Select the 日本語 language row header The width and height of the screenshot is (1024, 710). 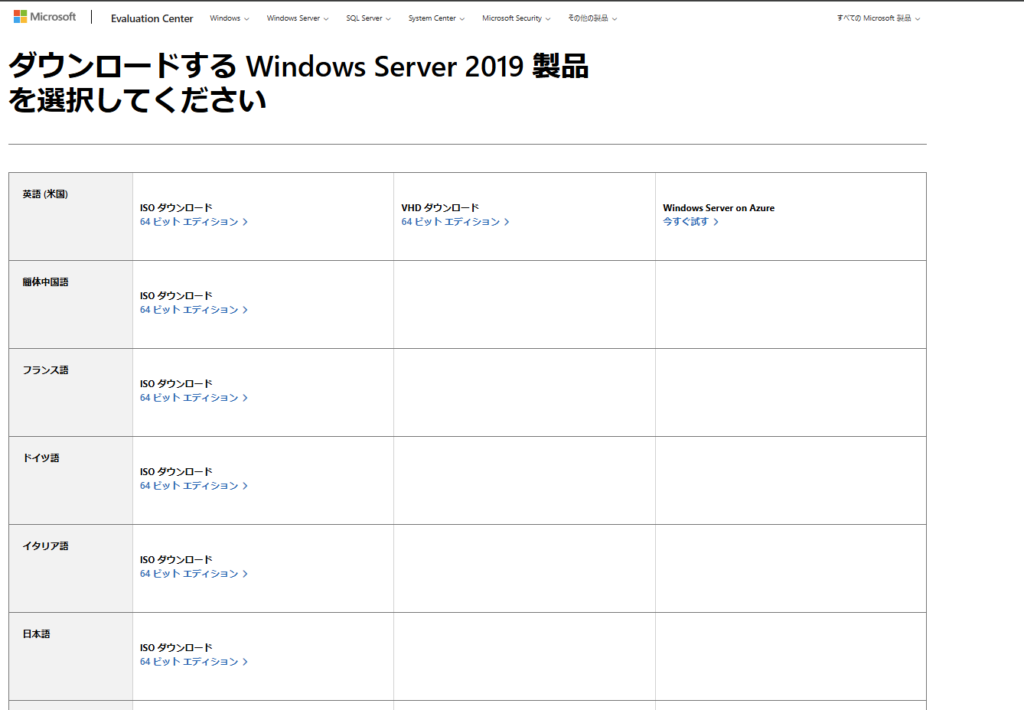click(x=36, y=634)
